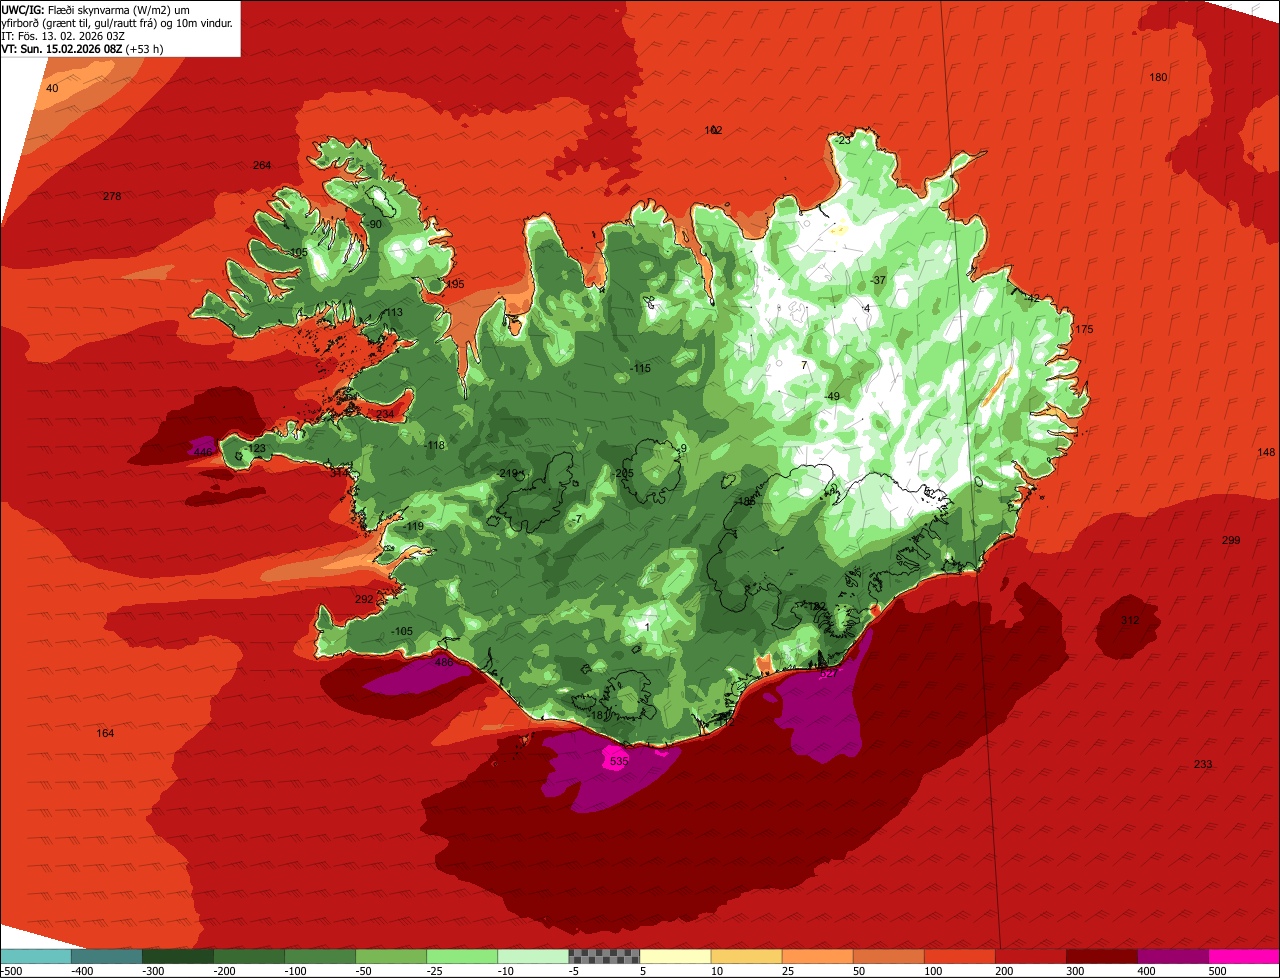The width and height of the screenshot is (1280, 978).
Task: Click the value 292 off the west coast
Action: point(364,599)
